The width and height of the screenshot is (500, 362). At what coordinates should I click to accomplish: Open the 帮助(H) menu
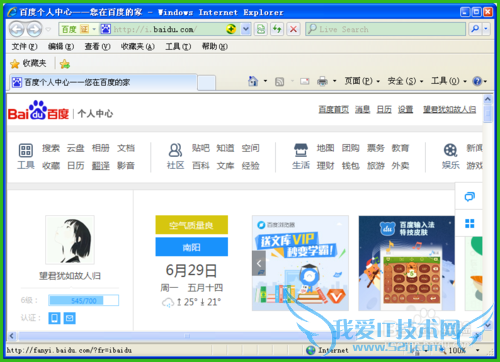tap(215, 46)
